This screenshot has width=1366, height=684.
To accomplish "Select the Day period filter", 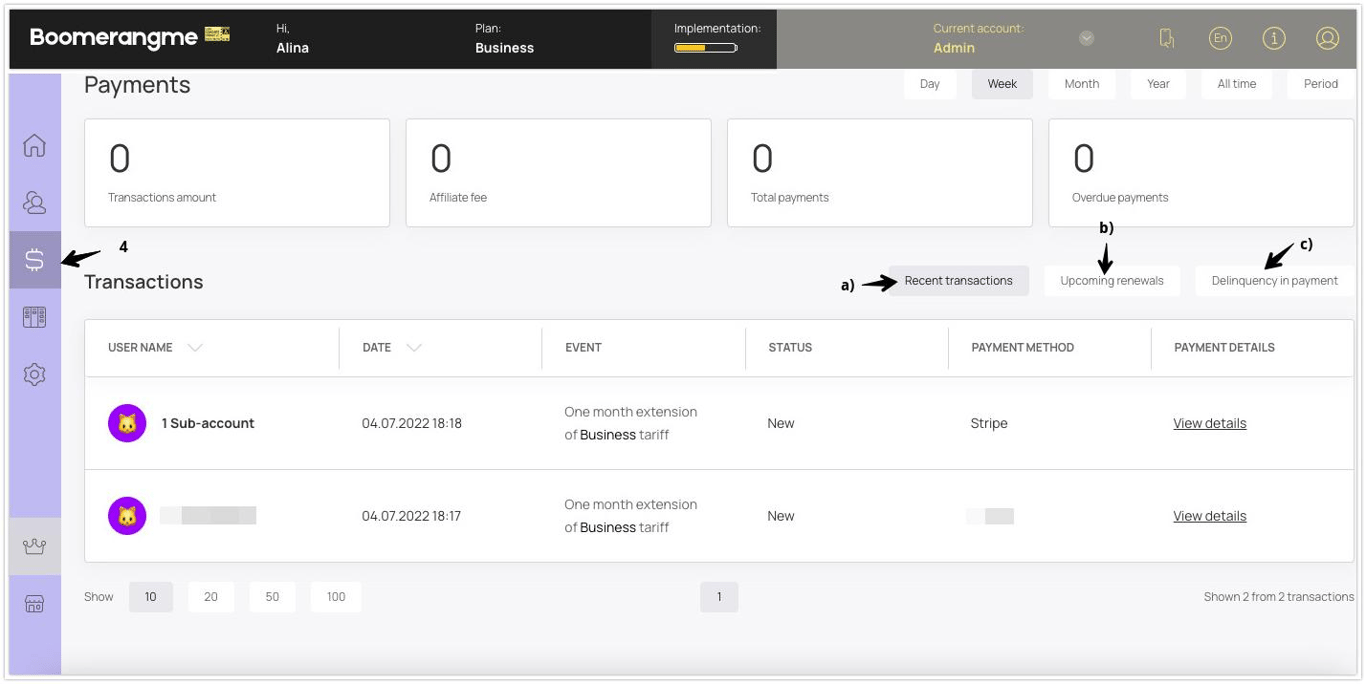I will tap(930, 84).
